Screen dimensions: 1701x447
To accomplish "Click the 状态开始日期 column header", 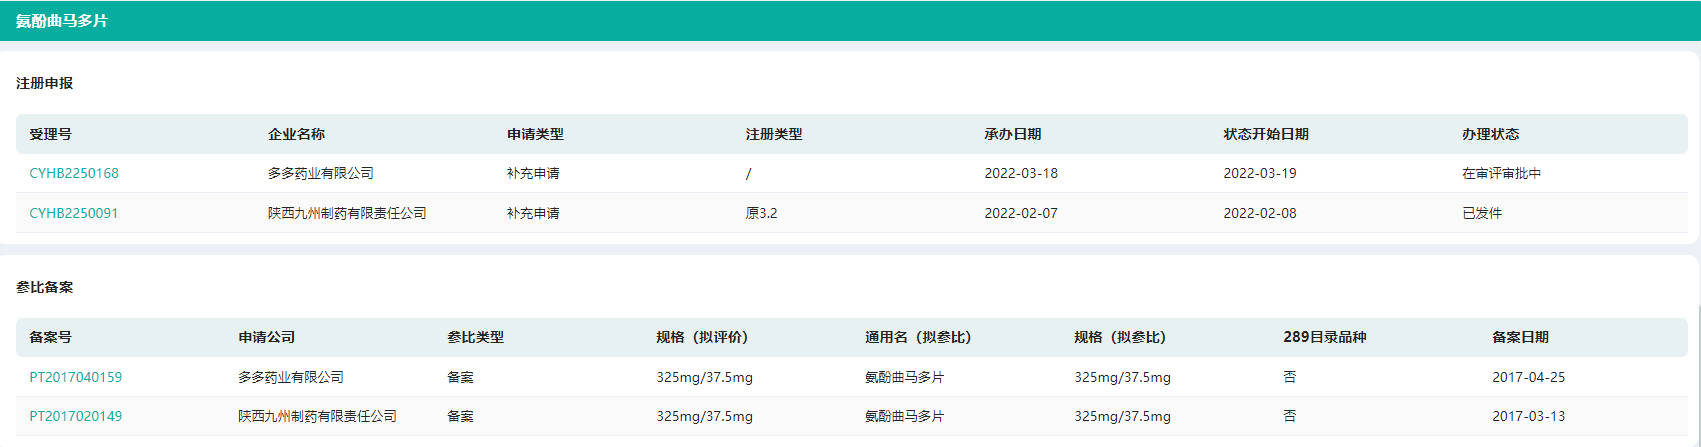I will click(x=1266, y=134).
